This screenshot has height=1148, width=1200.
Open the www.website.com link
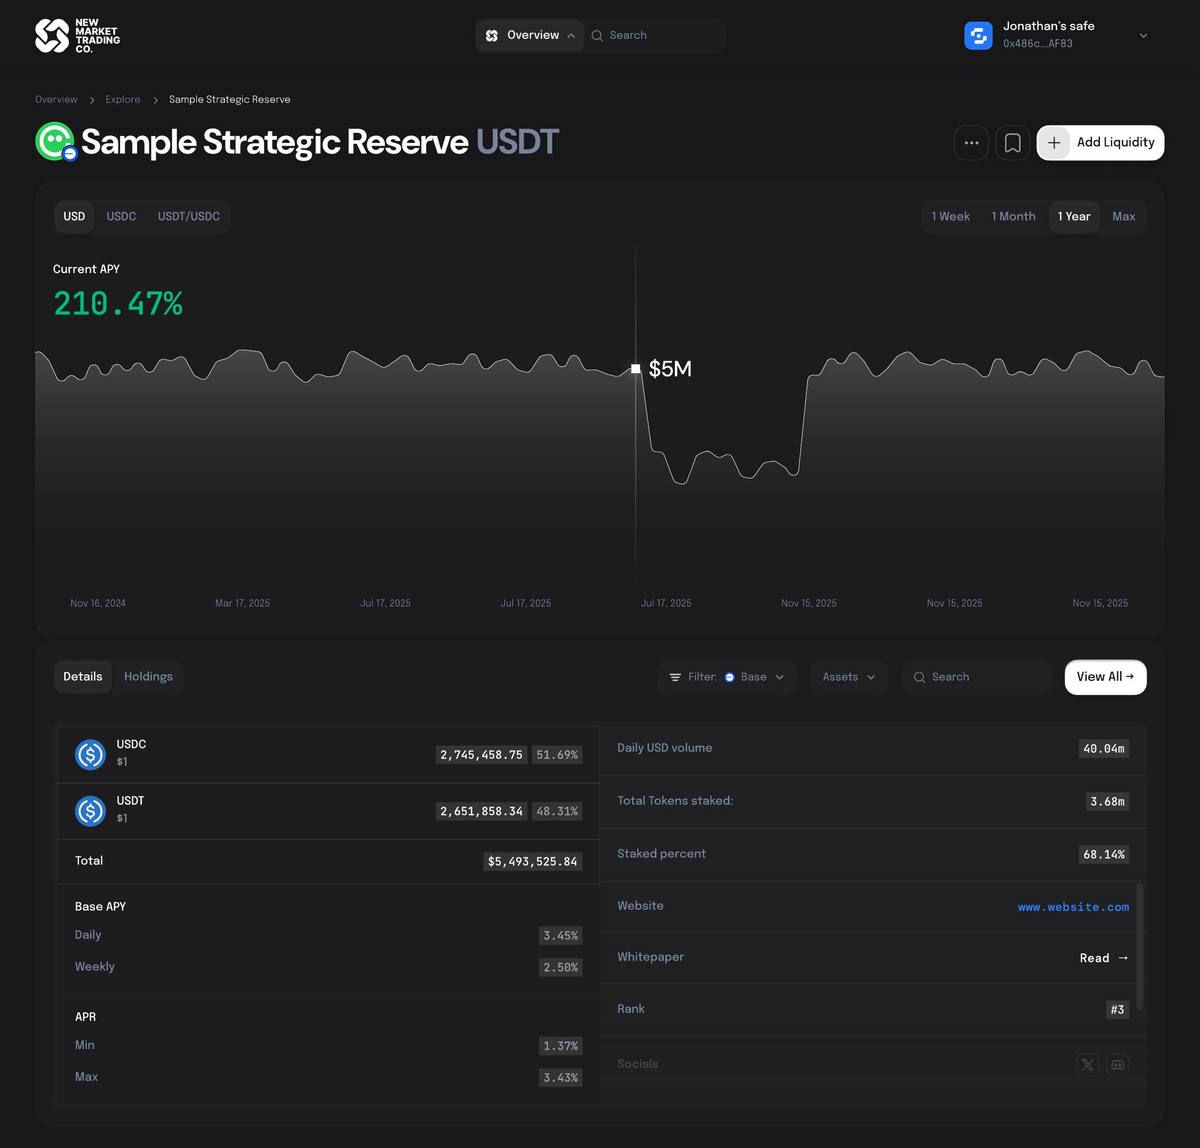tap(1073, 907)
